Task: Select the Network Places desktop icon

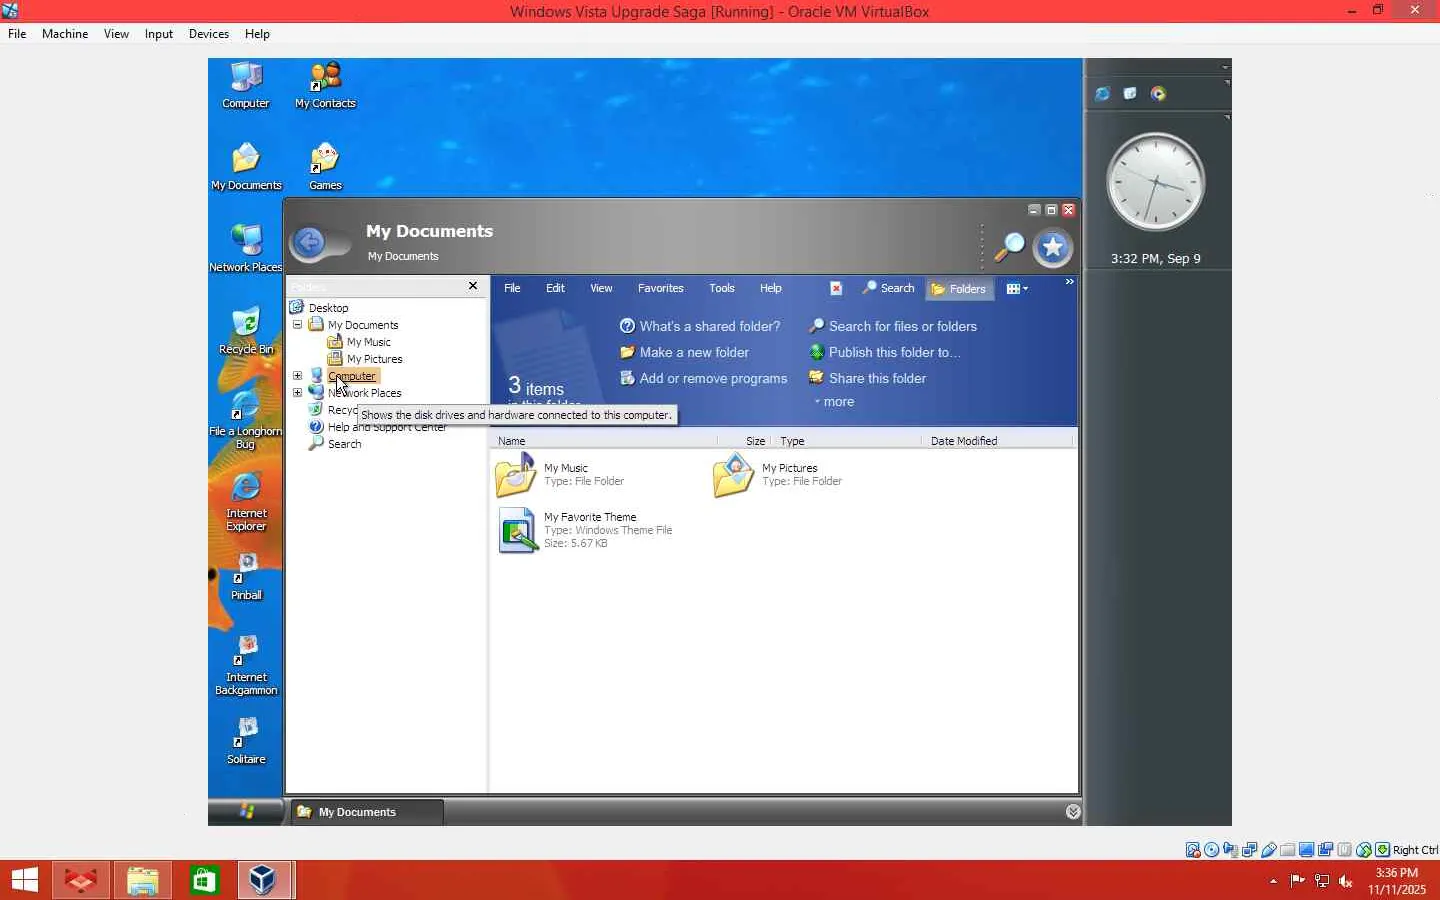Action: click(246, 249)
